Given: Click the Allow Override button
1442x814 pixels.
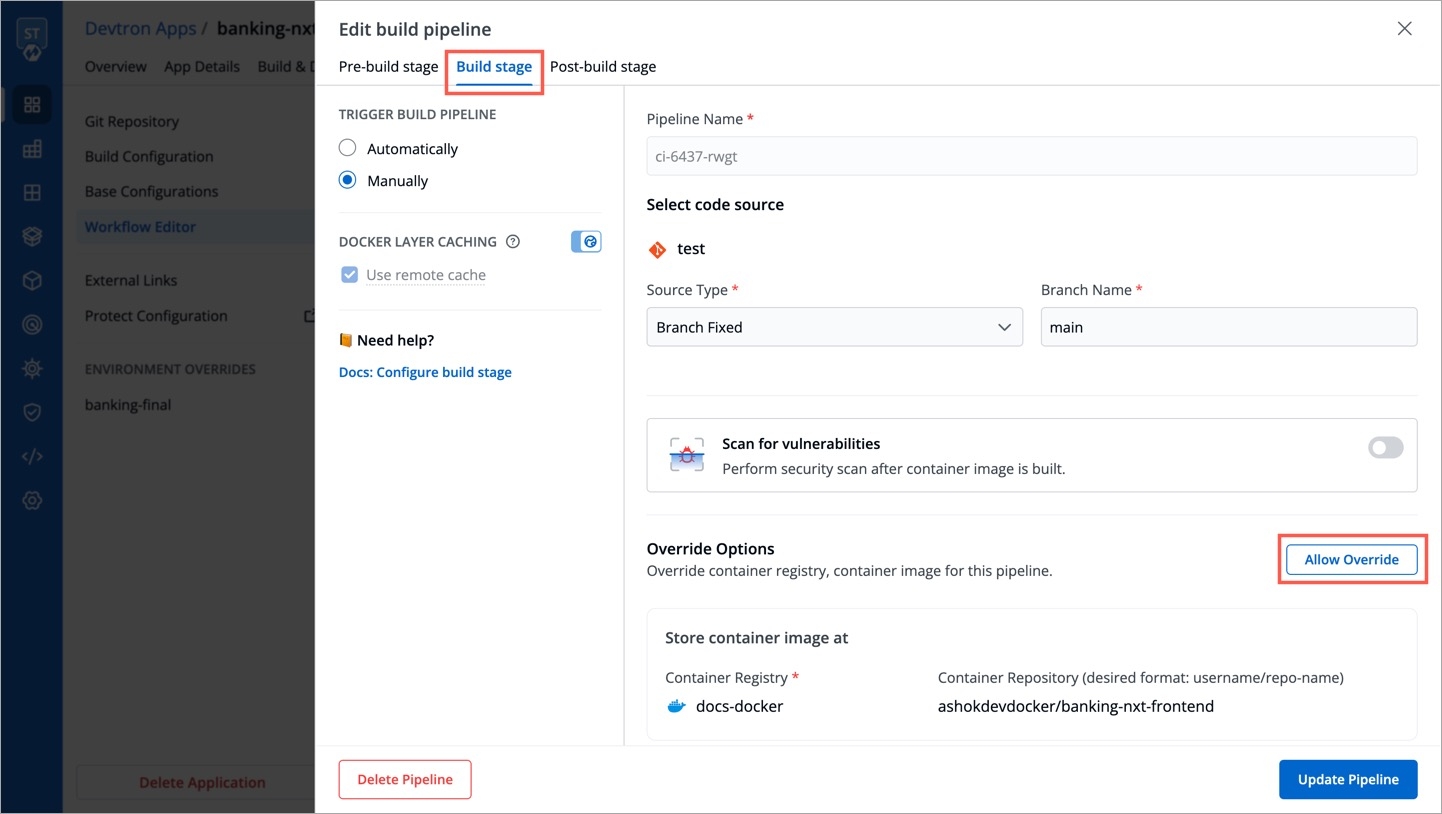Looking at the screenshot, I should click(x=1351, y=560).
